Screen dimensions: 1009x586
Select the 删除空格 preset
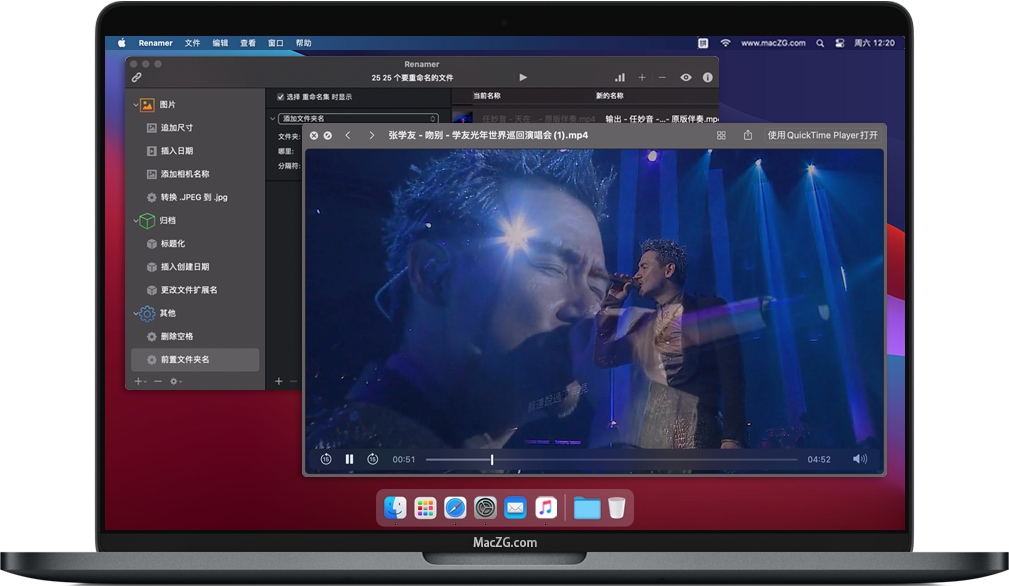coord(177,336)
